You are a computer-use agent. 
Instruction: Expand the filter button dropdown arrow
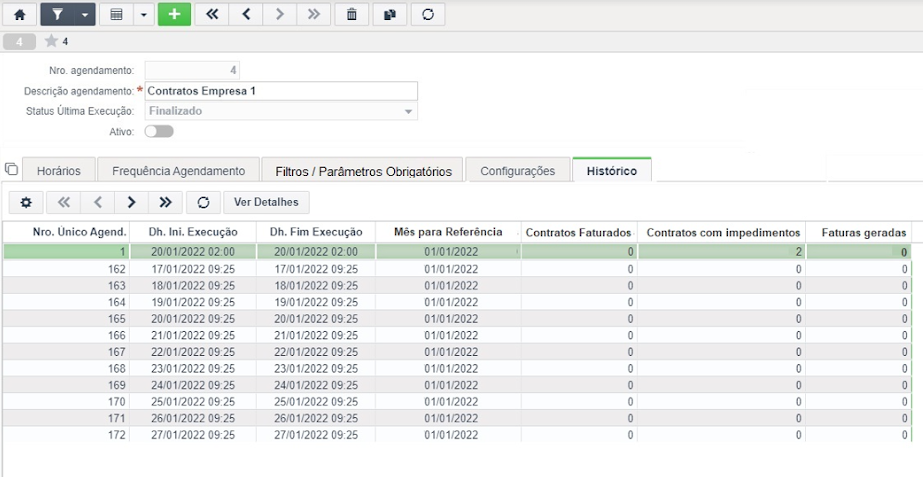pos(85,15)
